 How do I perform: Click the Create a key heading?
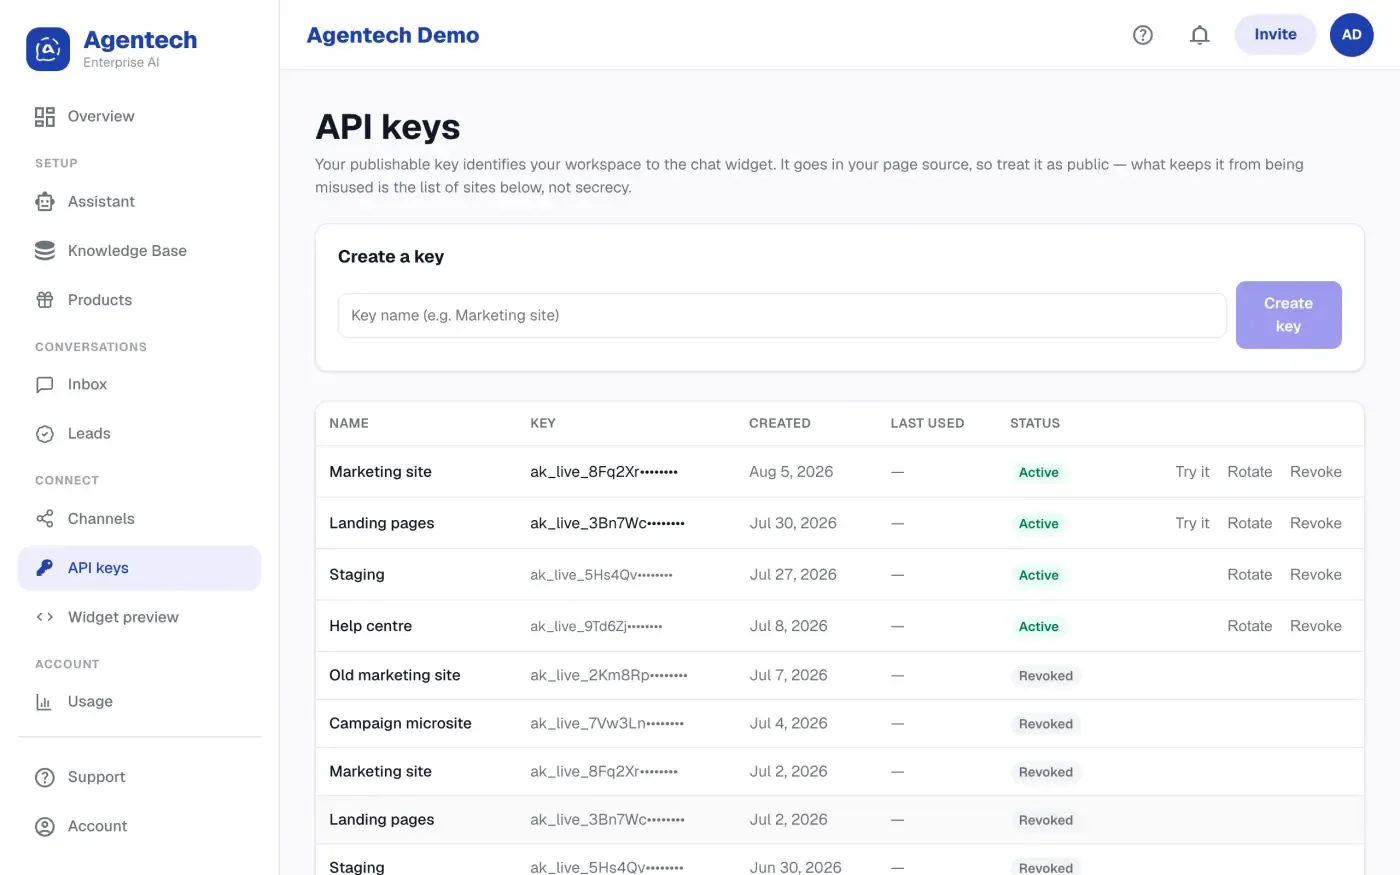[x=391, y=257]
